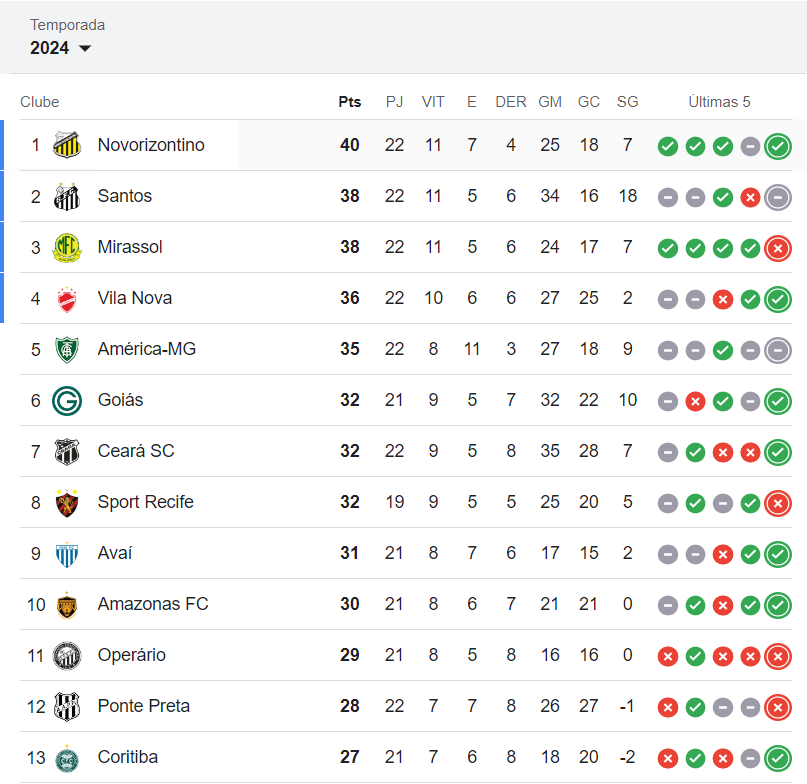This screenshot has height=784, width=807.
Task: Click the Últimas 5 column header
Action: [719, 102]
